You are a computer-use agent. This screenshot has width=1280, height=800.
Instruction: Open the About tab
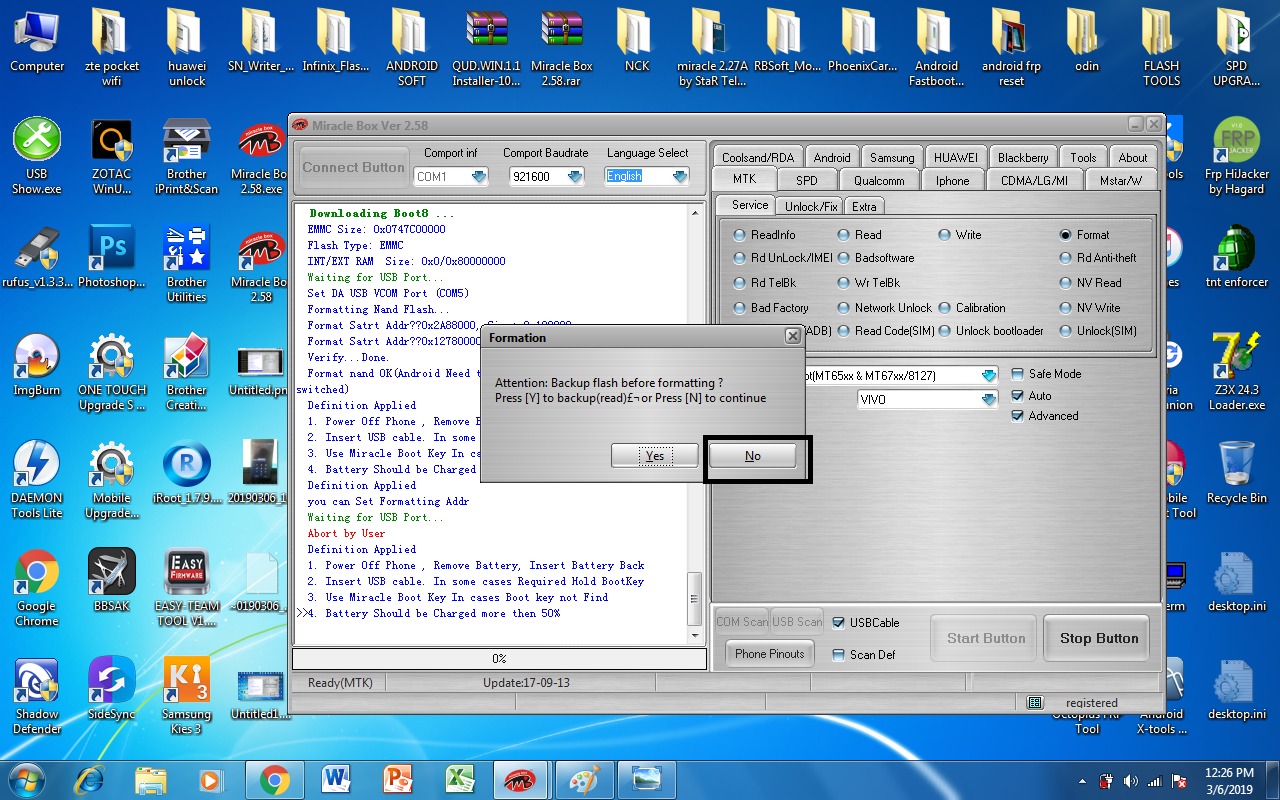coord(1133,158)
